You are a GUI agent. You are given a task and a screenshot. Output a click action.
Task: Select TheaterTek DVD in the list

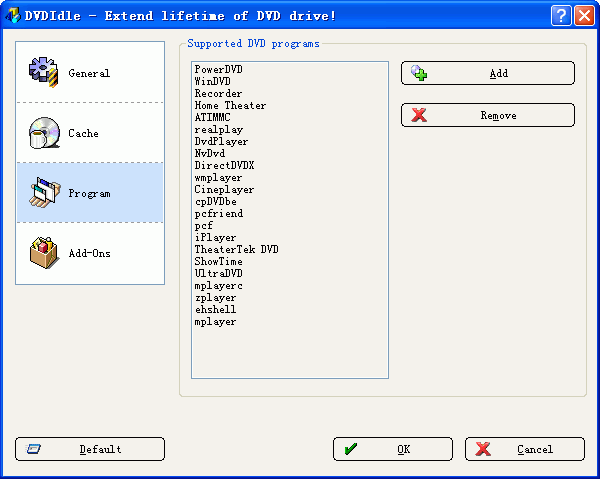click(236, 249)
